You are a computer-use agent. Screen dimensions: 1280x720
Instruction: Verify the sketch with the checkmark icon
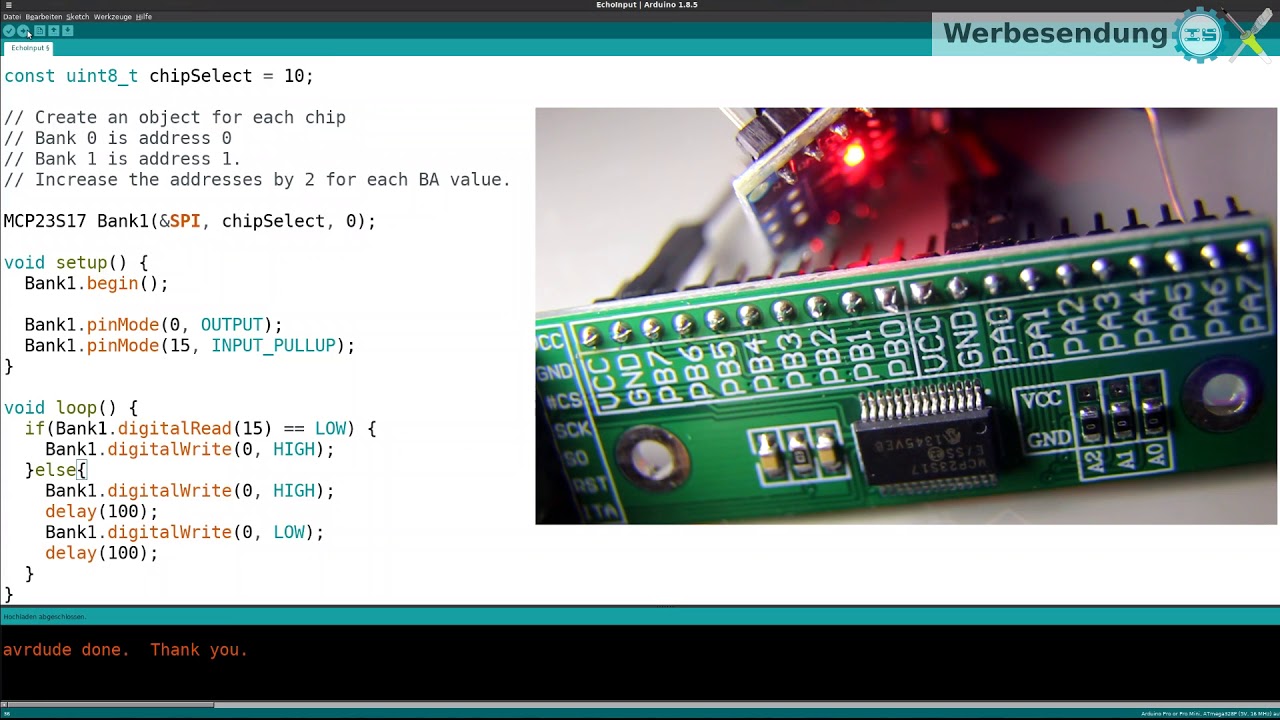point(9,31)
